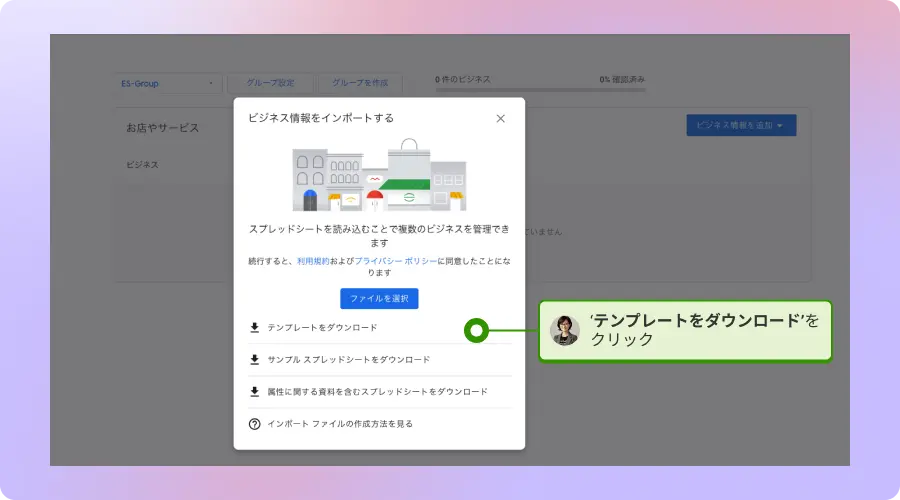Click the storefront illustration in the dialog
Viewport: 900px width, 500px height.
tap(379, 175)
